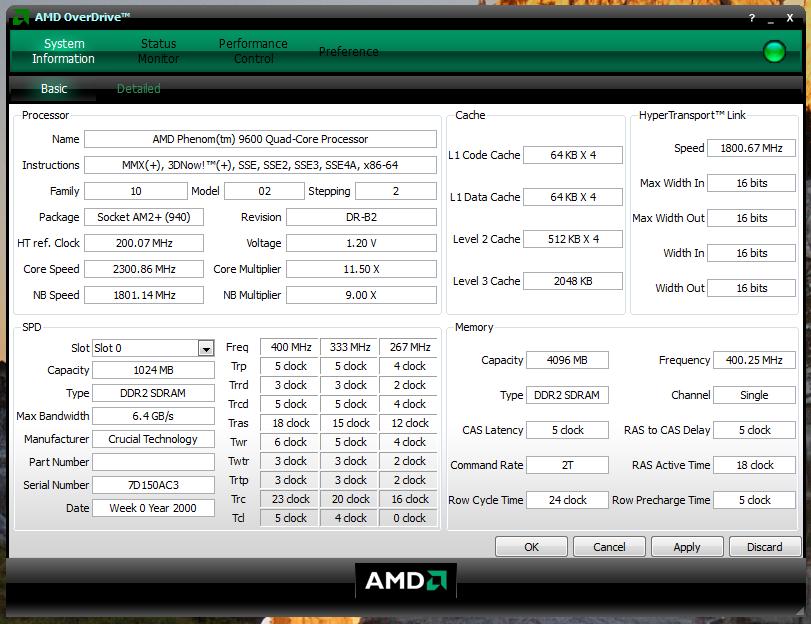Click the CAS Latency value 5 clock
This screenshot has width=811, height=624.
(x=567, y=430)
